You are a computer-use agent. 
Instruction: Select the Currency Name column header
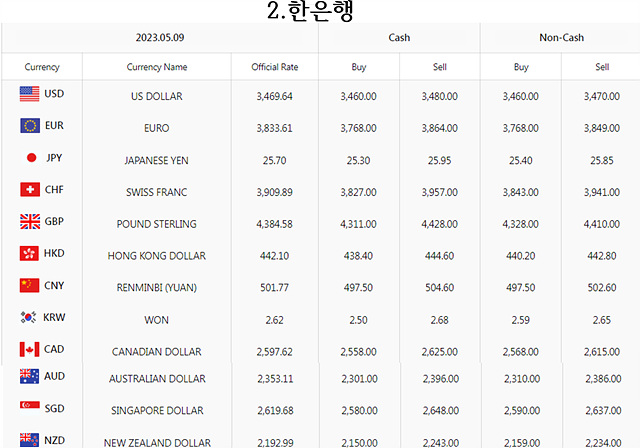coord(157,67)
